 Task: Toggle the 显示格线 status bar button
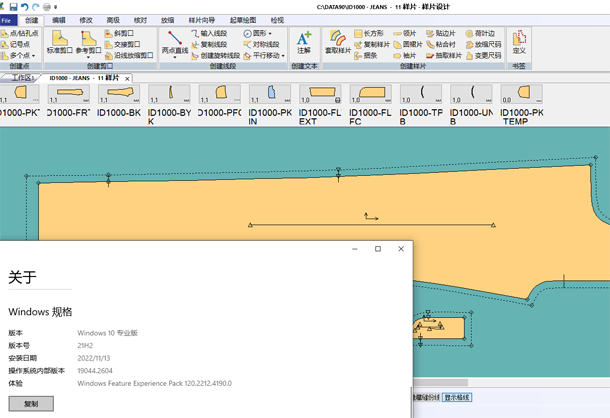pos(457,397)
